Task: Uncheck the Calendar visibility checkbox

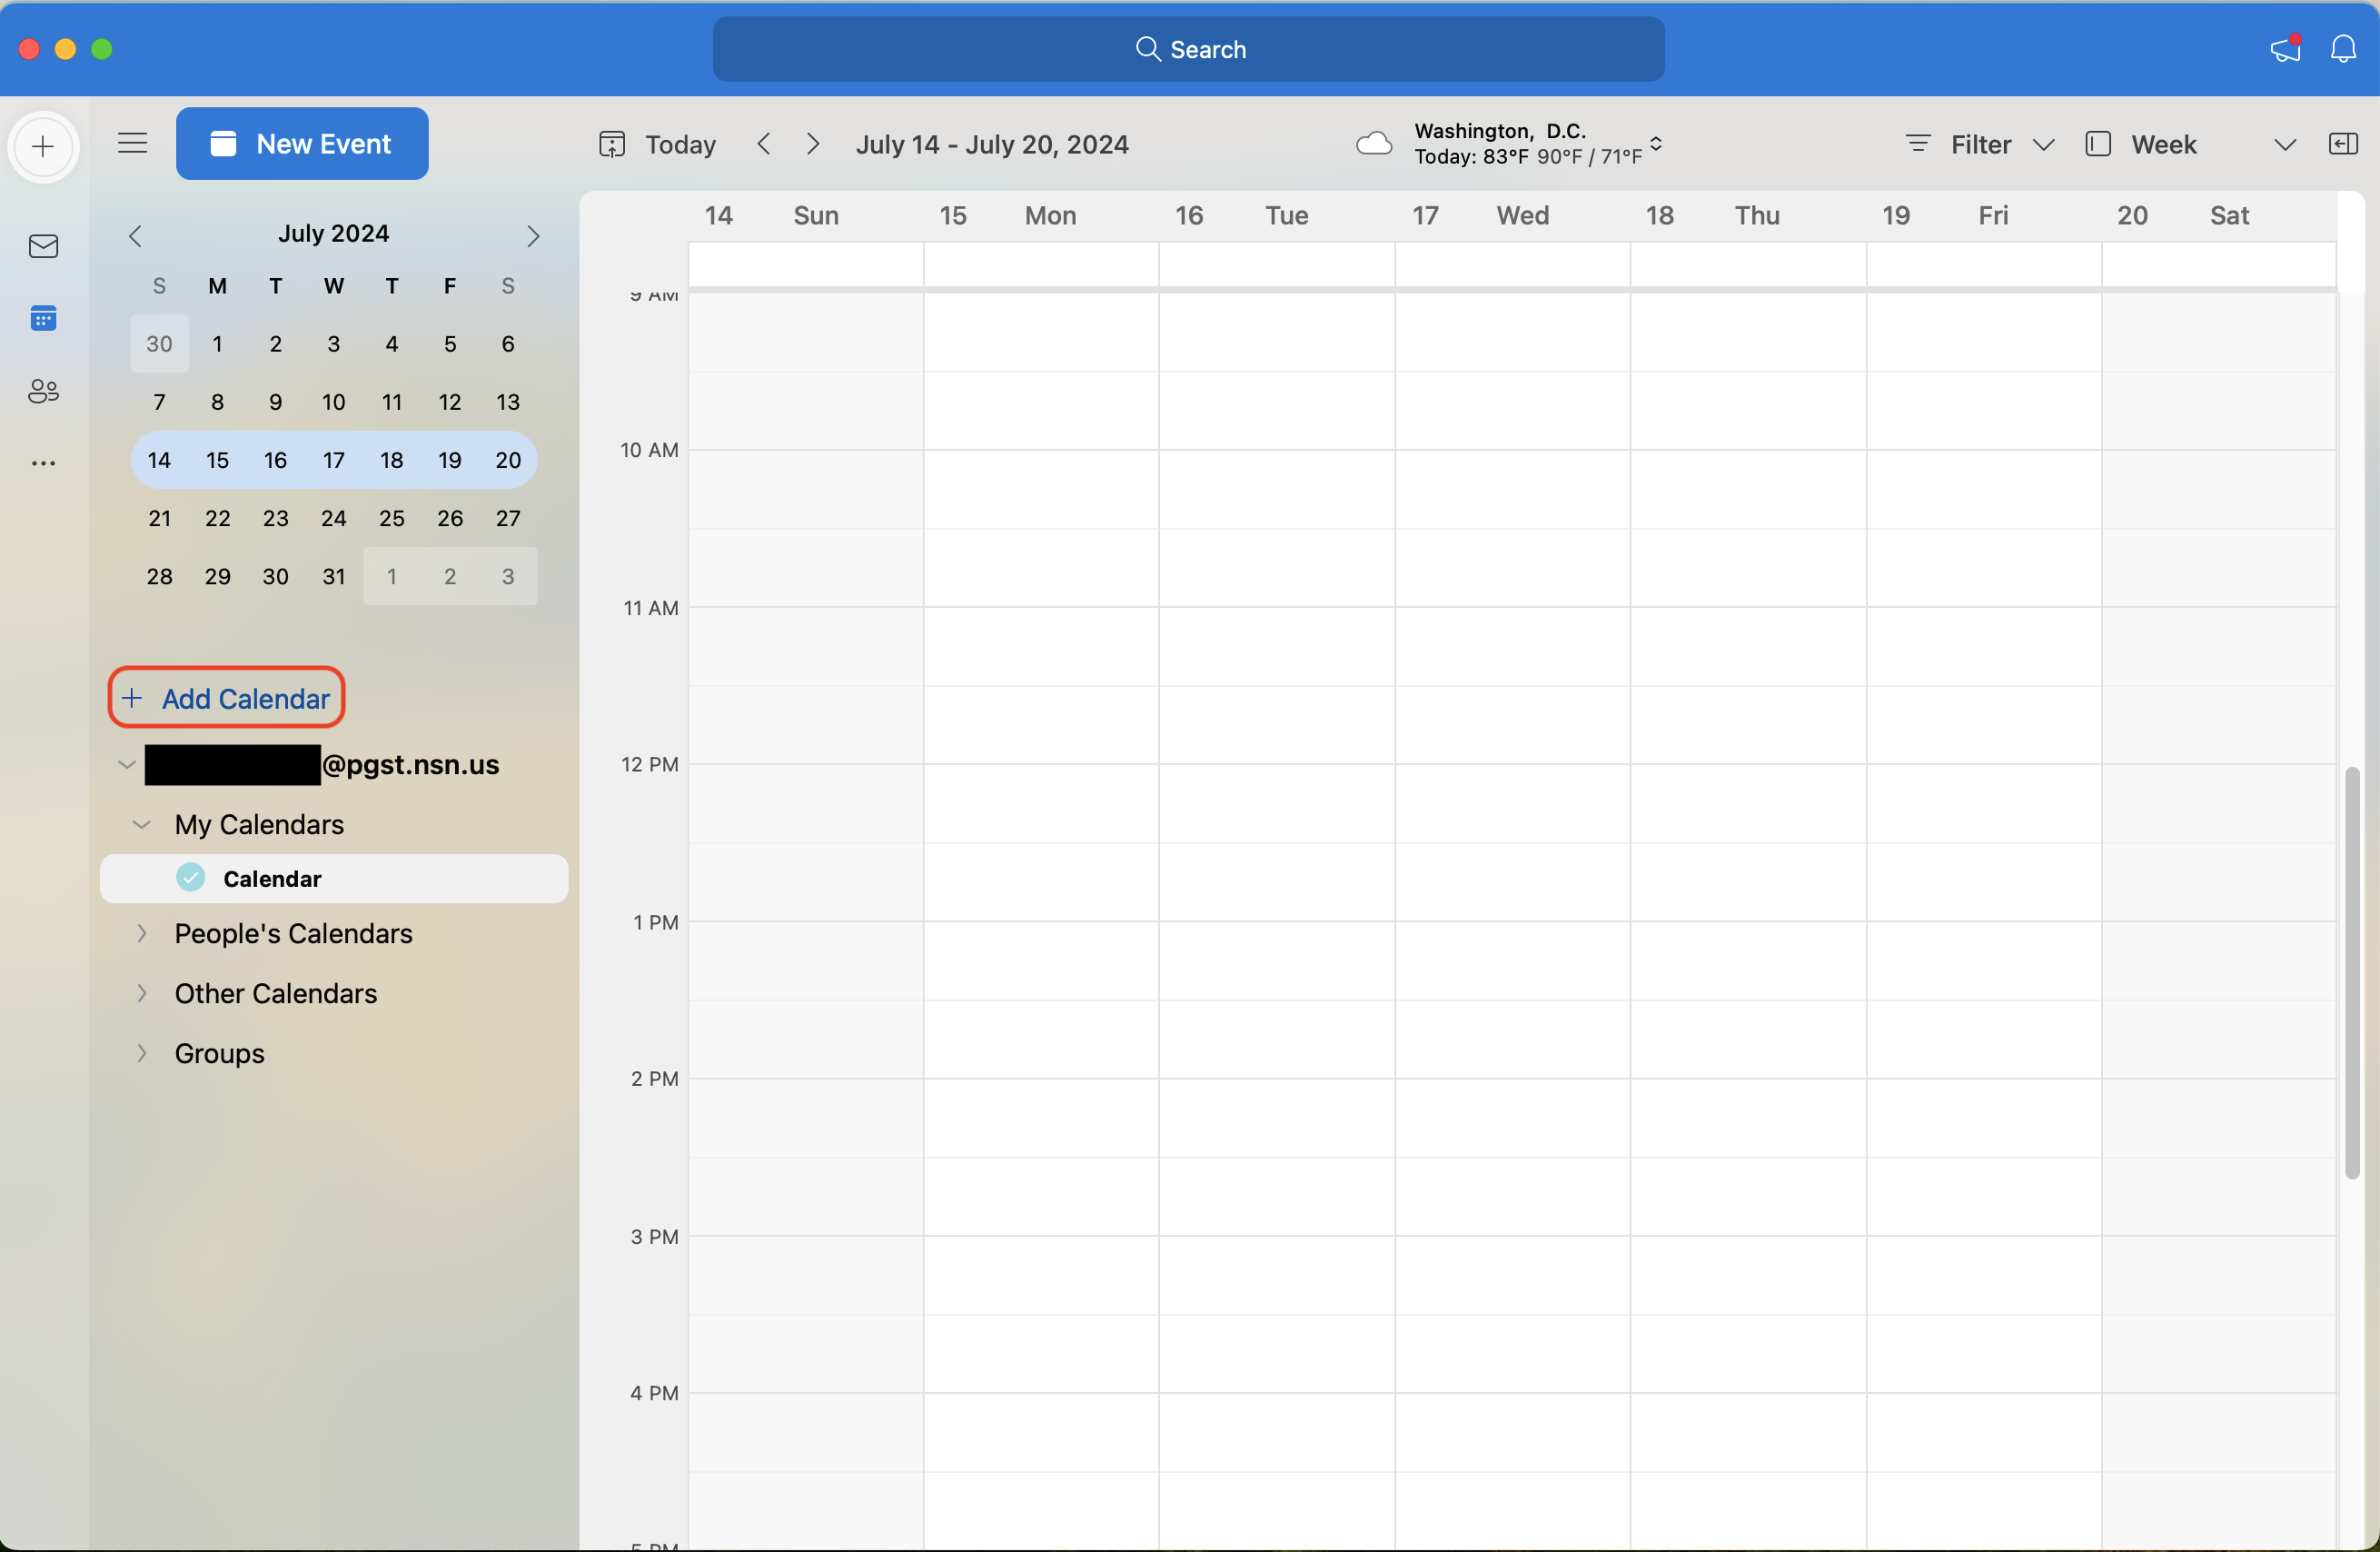Action: coord(190,878)
